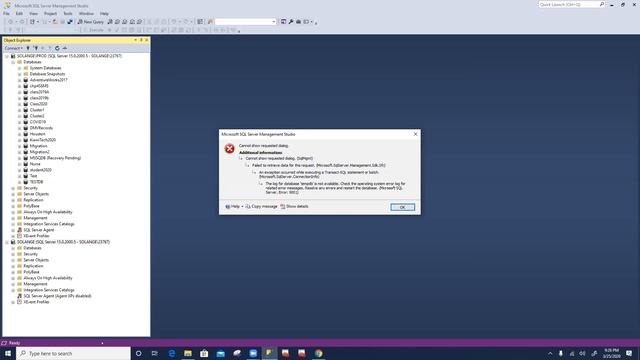Screen dimensions: 640x360
Task: Select the Class2020 database
Action: point(38,104)
